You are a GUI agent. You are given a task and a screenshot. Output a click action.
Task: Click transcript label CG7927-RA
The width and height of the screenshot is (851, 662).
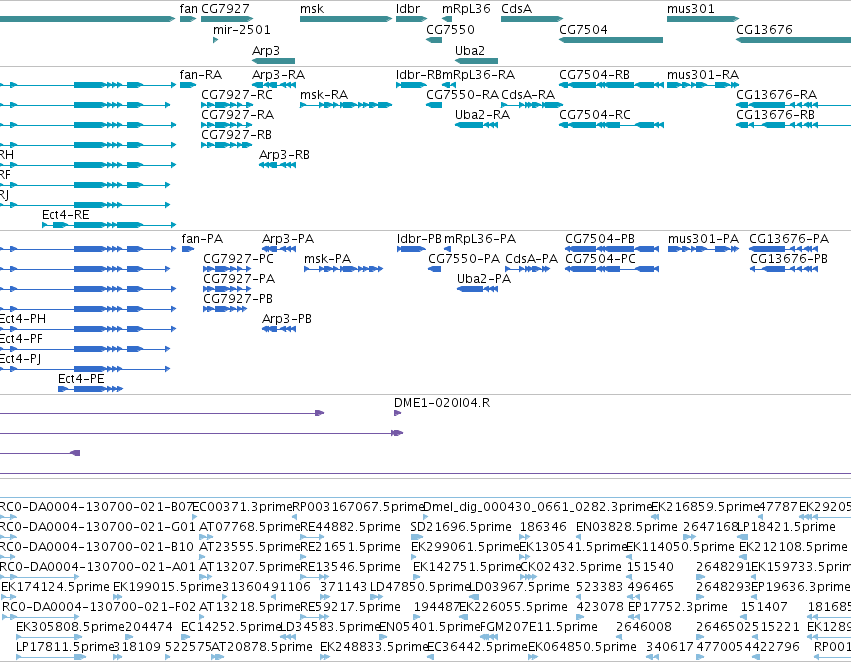coord(238,114)
